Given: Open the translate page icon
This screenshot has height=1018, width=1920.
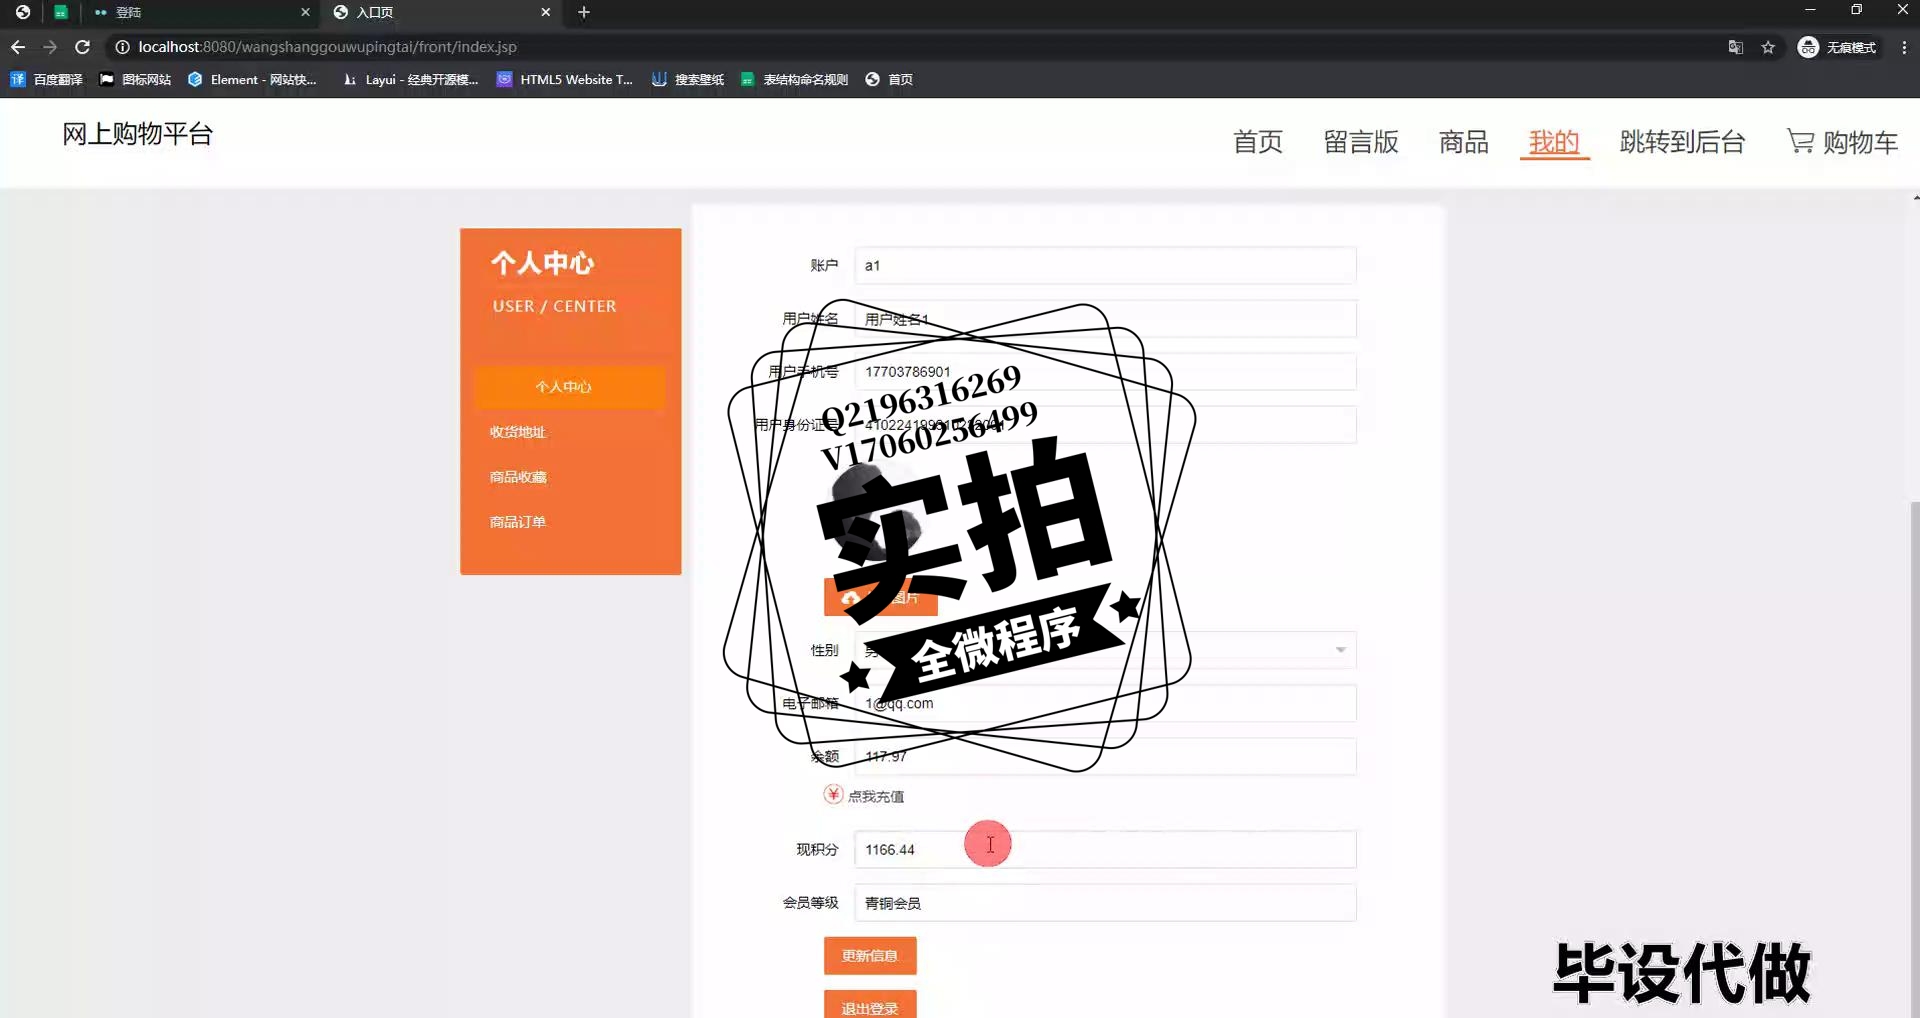Looking at the screenshot, I should click(1736, 47).
